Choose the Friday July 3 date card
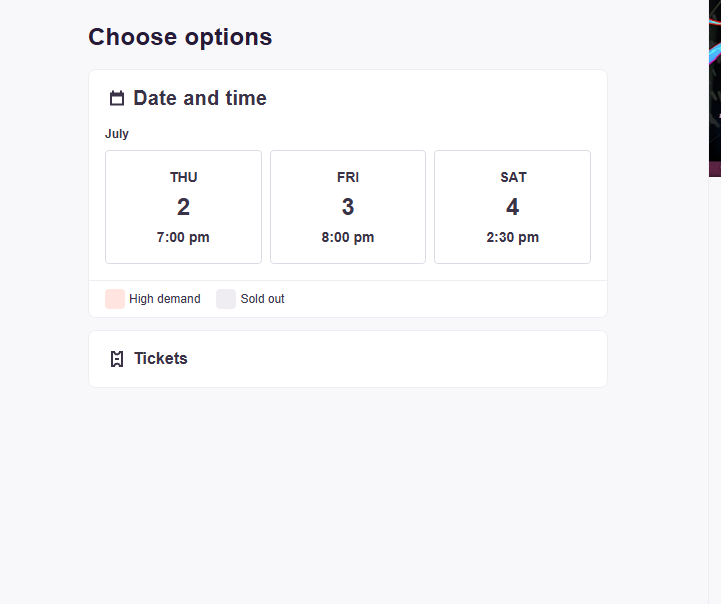The height and width of the screenshot is (604, 721). tap(348, 207)
